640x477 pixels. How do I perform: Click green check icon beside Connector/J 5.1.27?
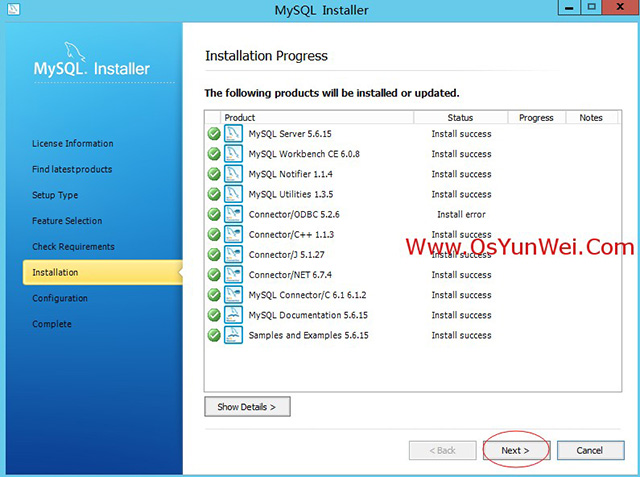[214, 255]
